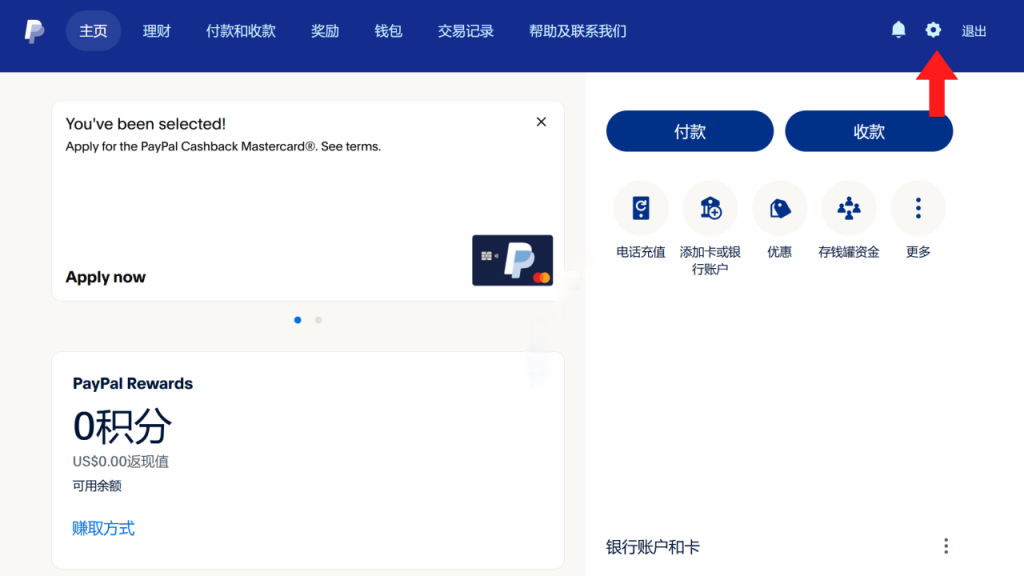Open 帮助及联系我们 help page
Screen dimensions: 1024x576
(577, 31)
